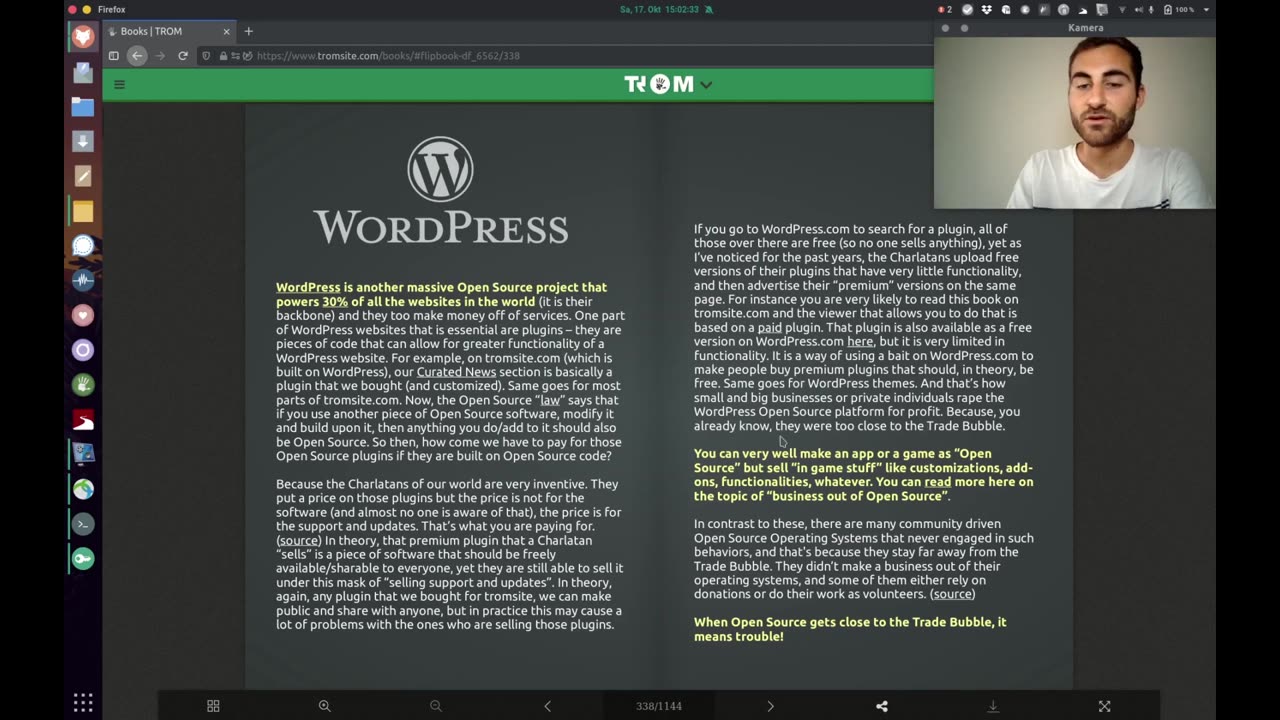This screenshot has height=720, width=1280.
Task: Go to the next book page
Action: [x=770, y=706]
